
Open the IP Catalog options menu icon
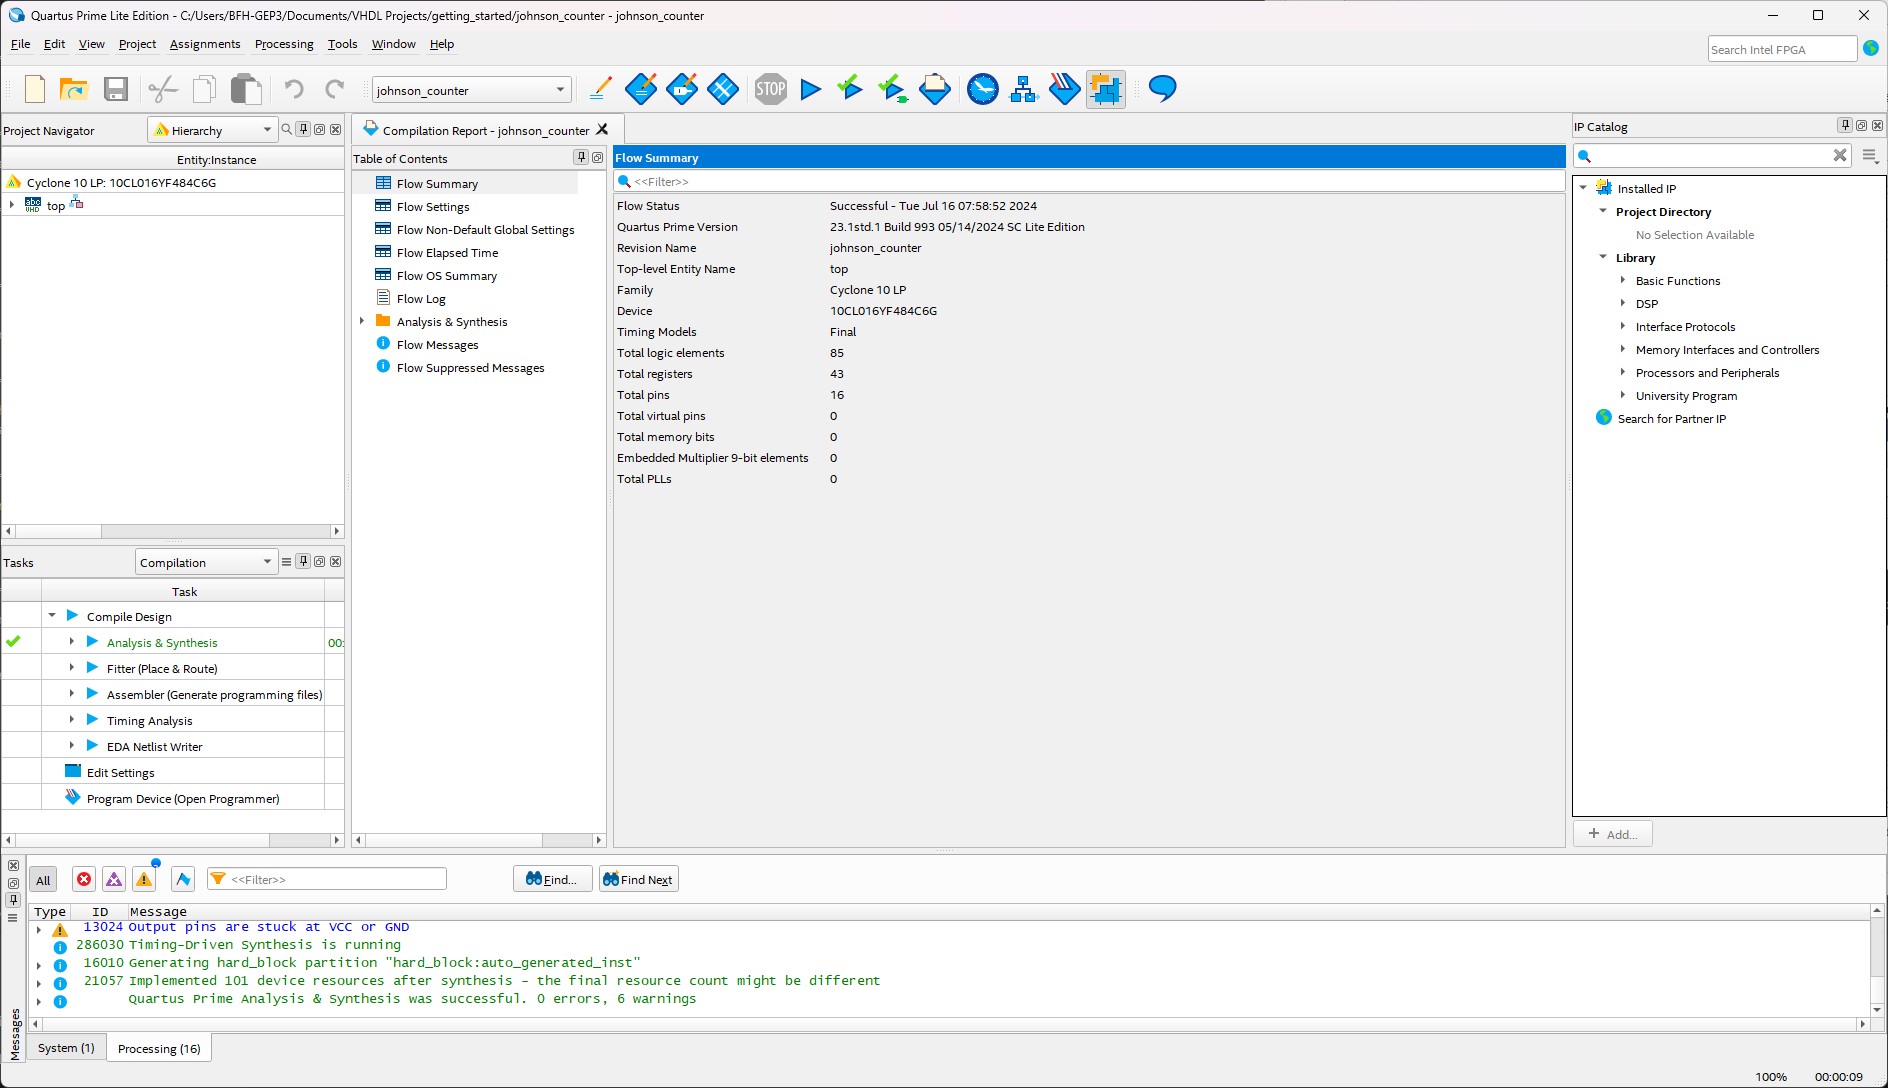[1870, 156]
